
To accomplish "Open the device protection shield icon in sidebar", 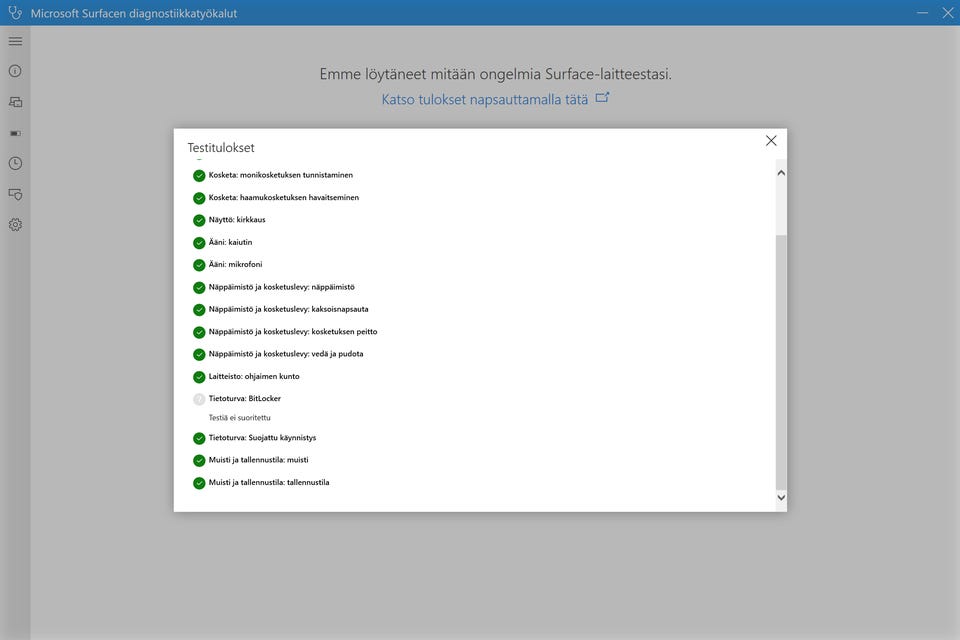I will click(15, 194).
